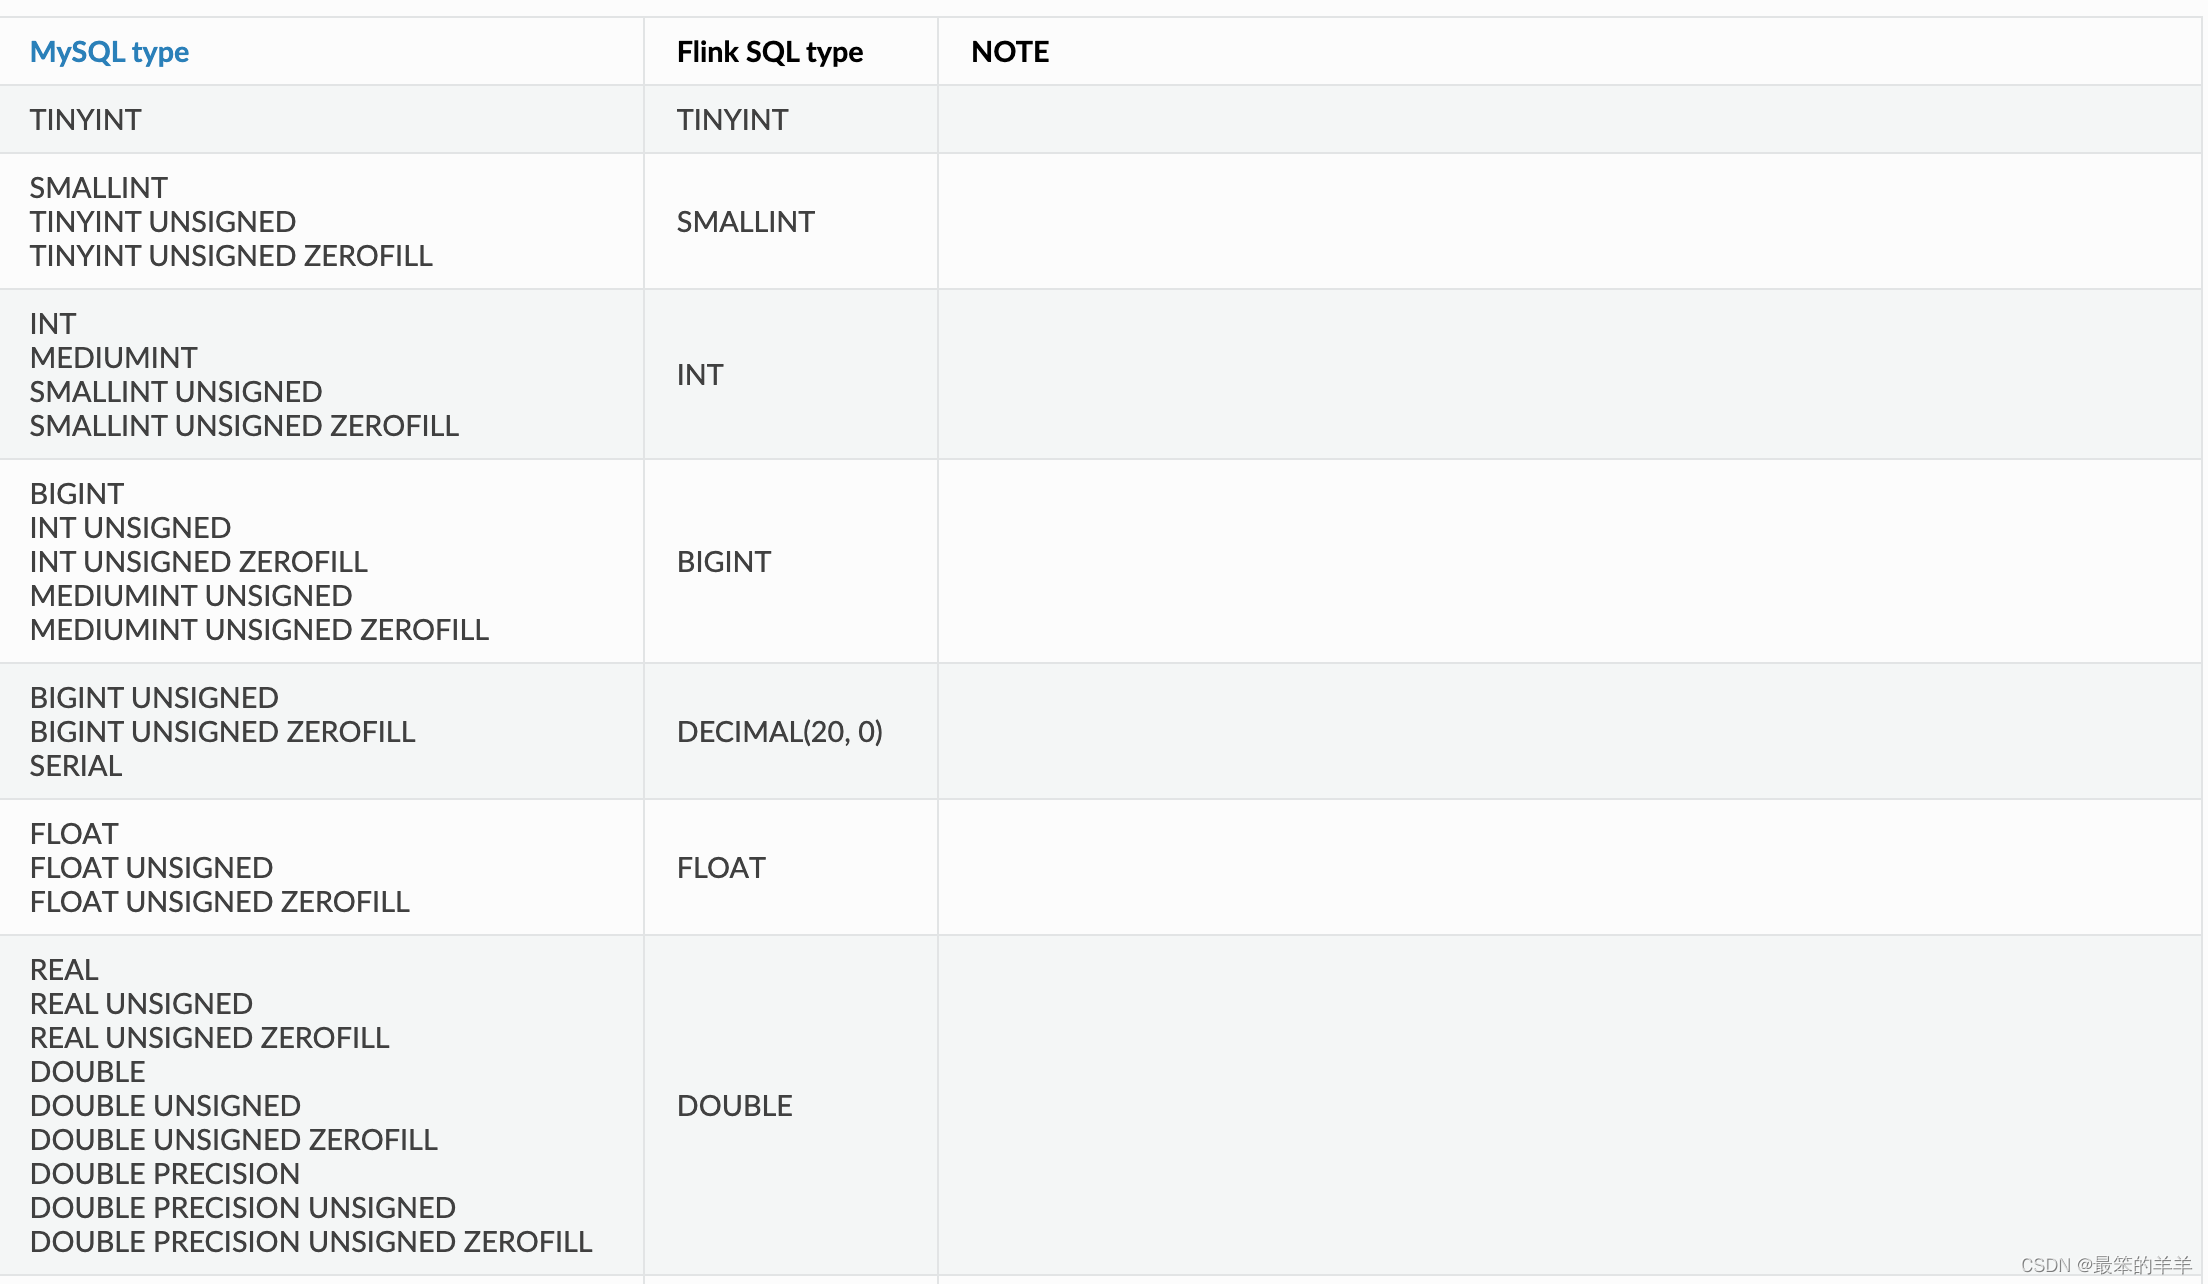This screenshot has height=1284, width=2208.
Task: Select TINYINT in the Flink SQL type column
Action: coord(732,120)
